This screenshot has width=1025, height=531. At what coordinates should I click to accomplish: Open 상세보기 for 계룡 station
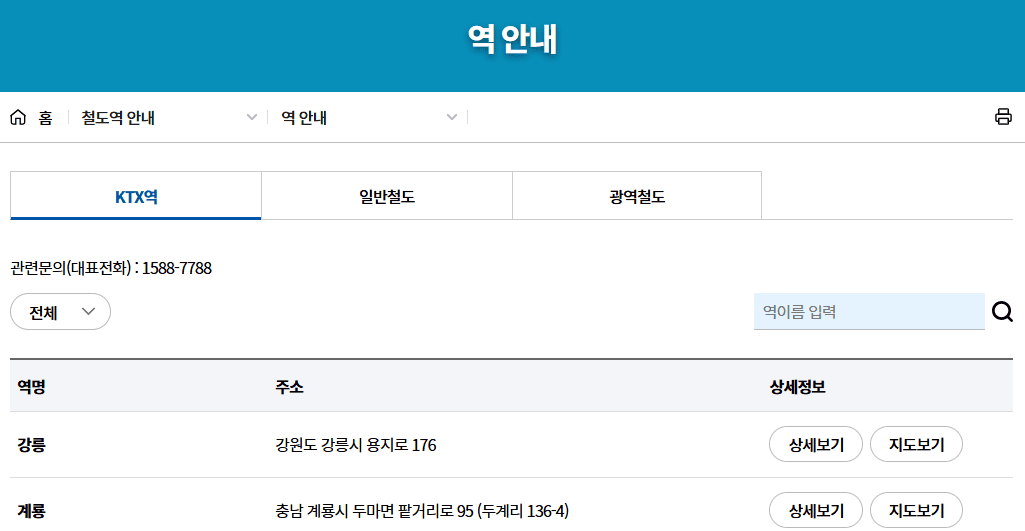[816, 511]
